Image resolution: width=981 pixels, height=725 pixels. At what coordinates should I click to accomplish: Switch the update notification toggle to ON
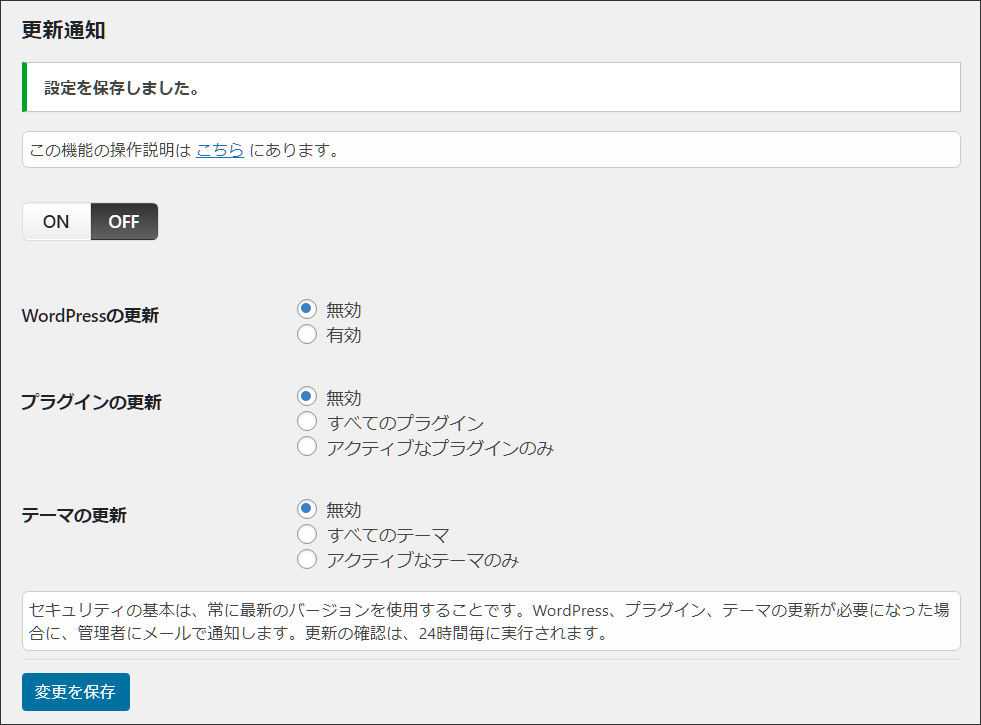tap(56, 222)
